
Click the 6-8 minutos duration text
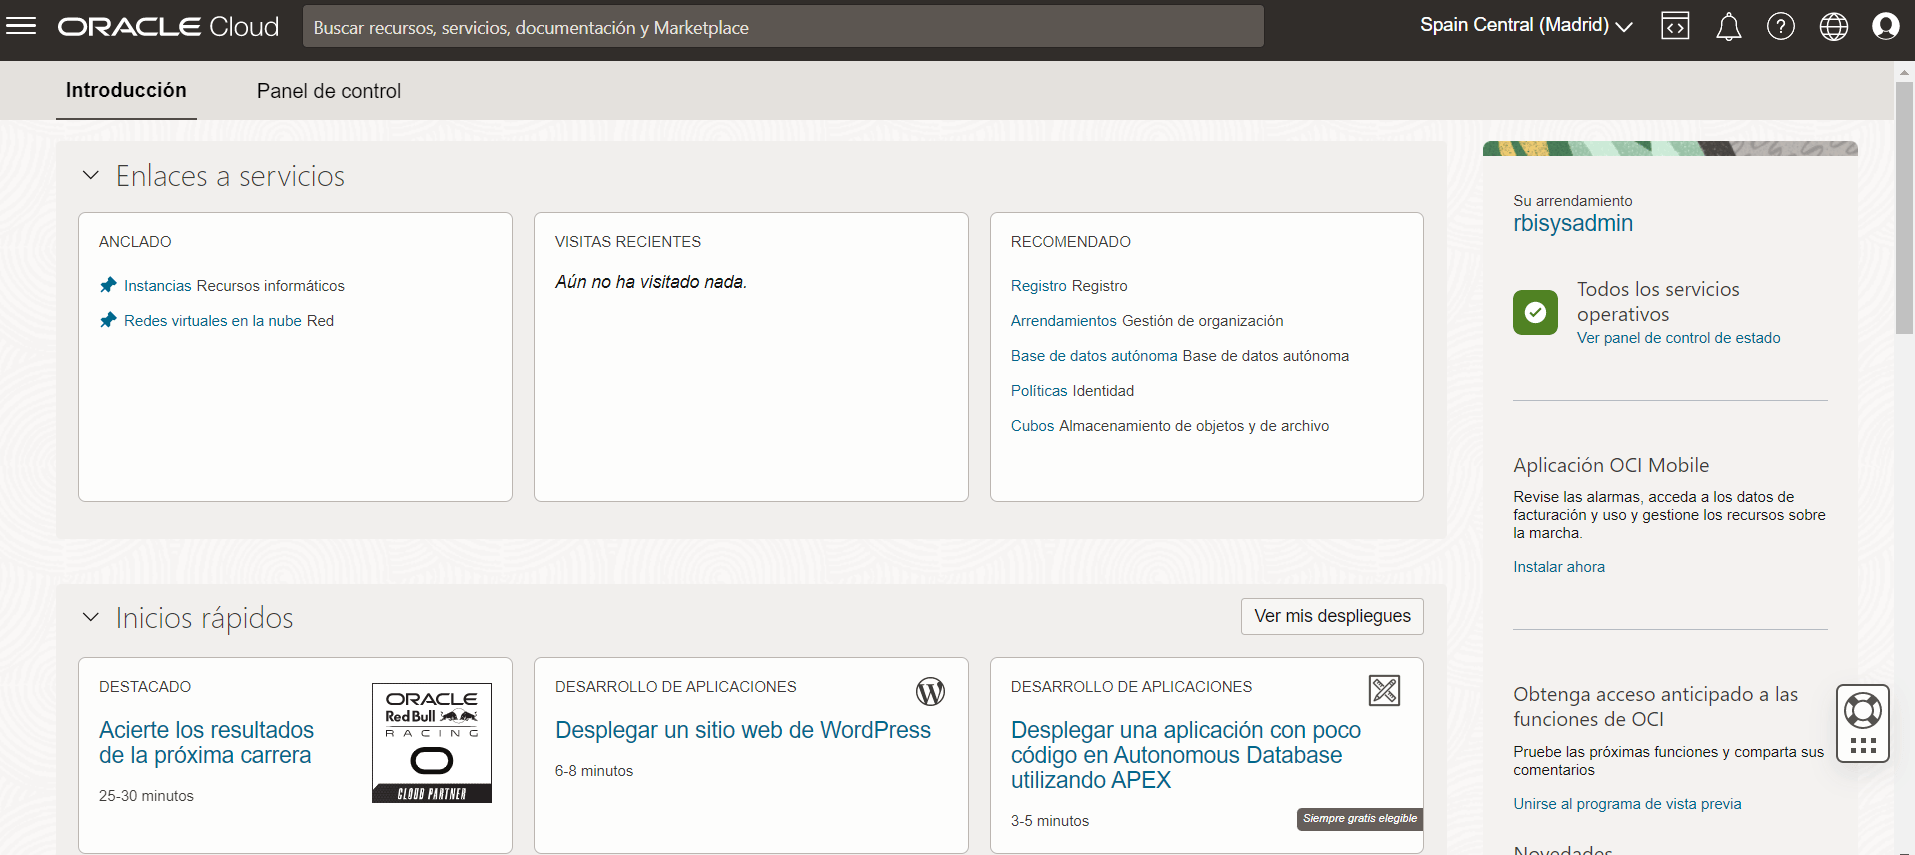[594, 771]
